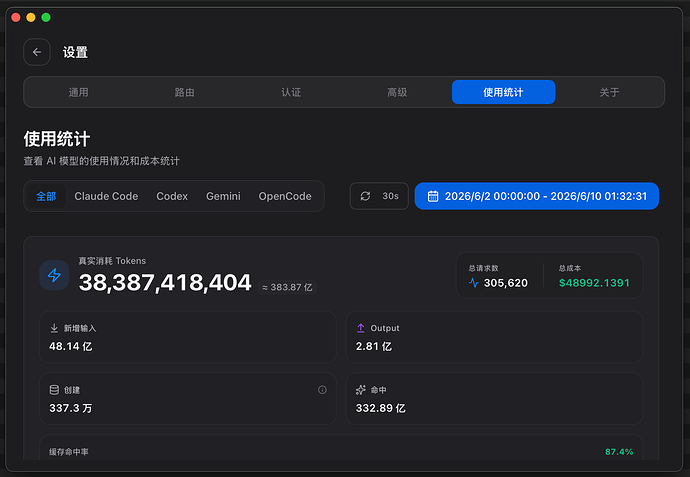
Task: Filter stats by Gemini
Action: pyautogui.click(x=224, y=196)
